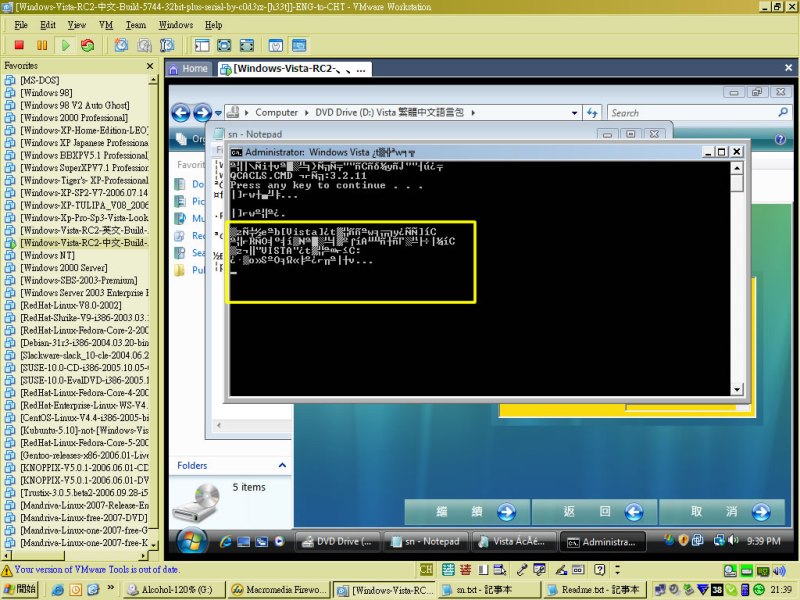The width and height of the screenshot is (800, 600).
Task: Click the VMware status bar sound icon
Action: 779,570
